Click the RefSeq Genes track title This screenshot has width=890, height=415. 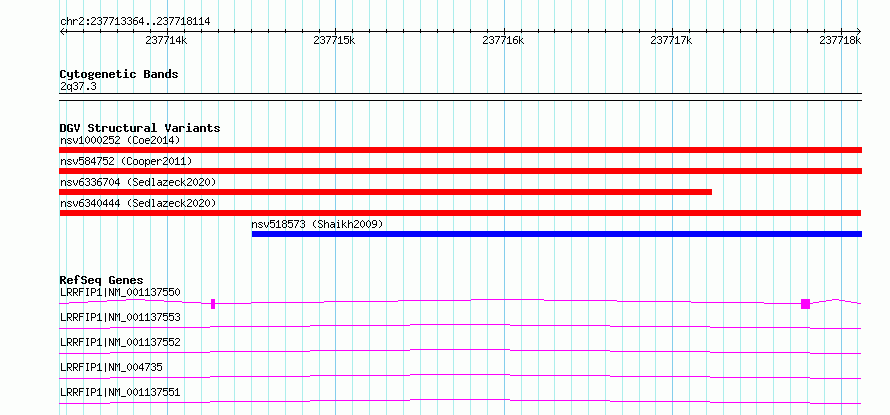tap(101, 280)
